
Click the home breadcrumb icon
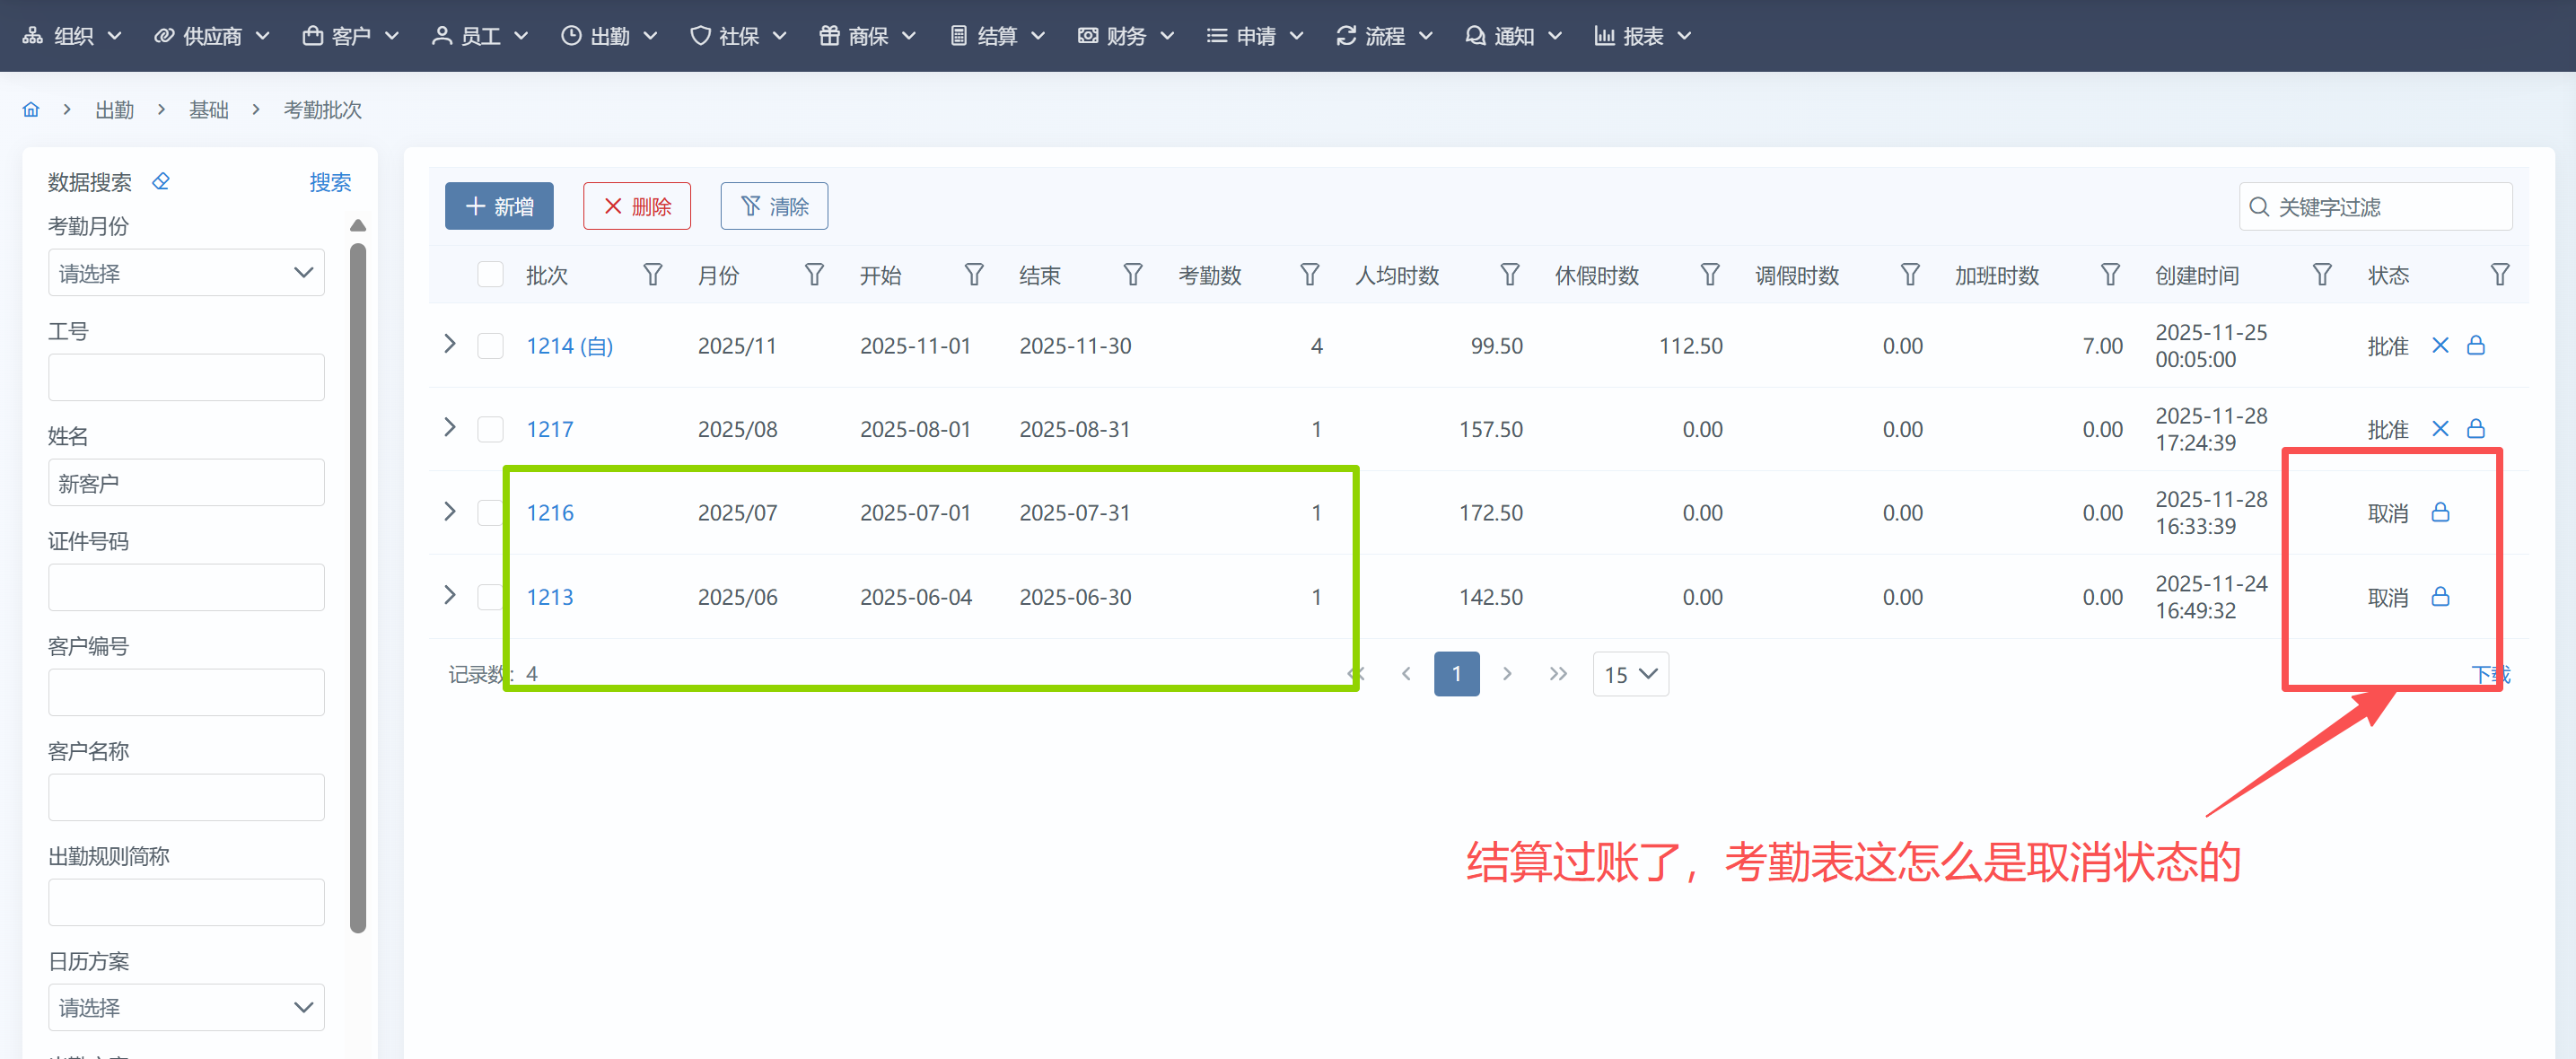31,110
